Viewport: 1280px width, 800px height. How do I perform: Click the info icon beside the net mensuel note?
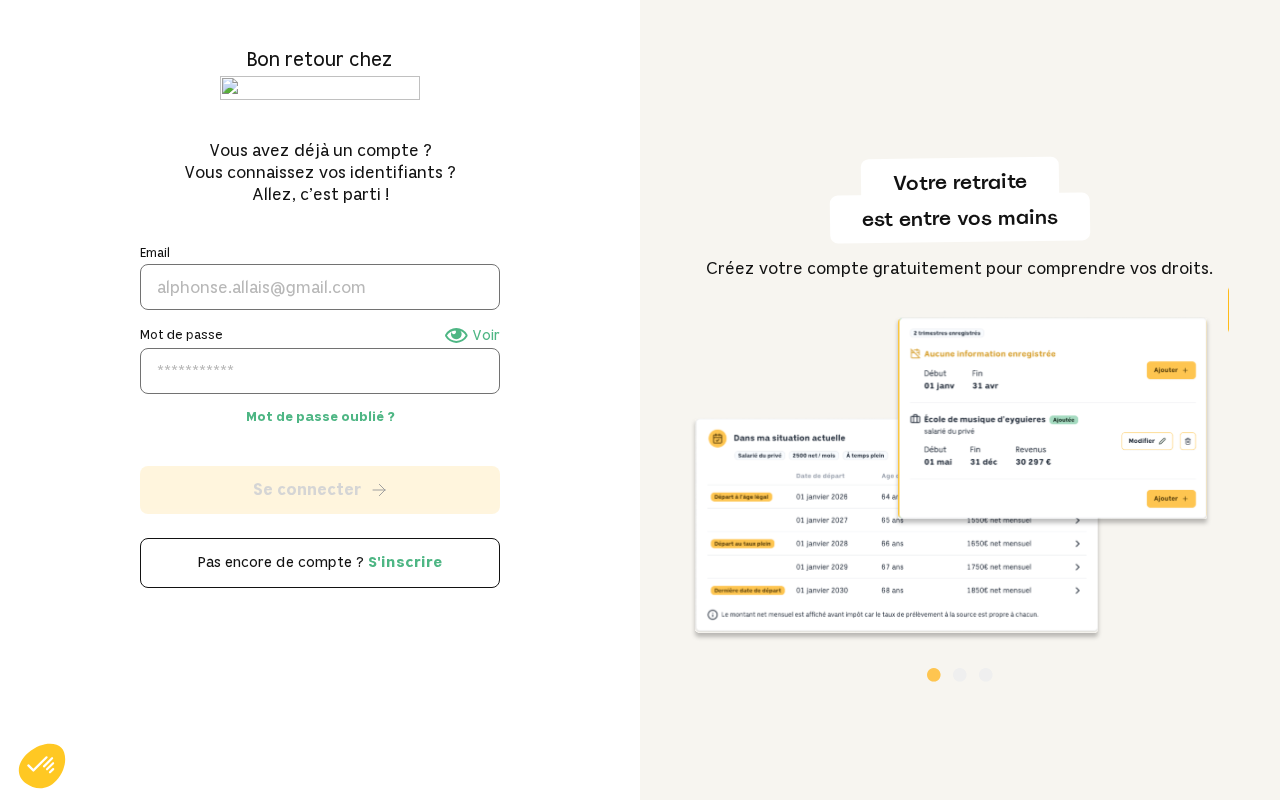(713, 614)
